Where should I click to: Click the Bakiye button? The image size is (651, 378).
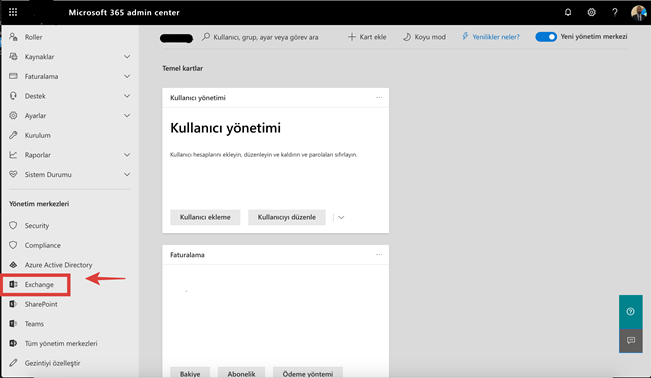[x=190, y=373]
